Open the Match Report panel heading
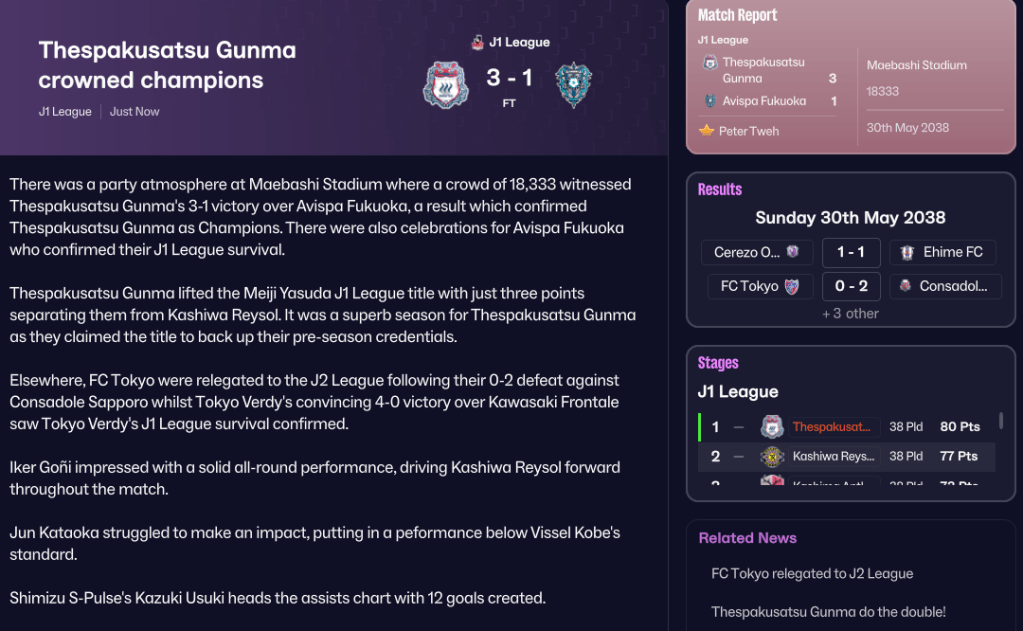Viewport: 1023px width, 631px height. pyautogui.click(x=737, y=15)
